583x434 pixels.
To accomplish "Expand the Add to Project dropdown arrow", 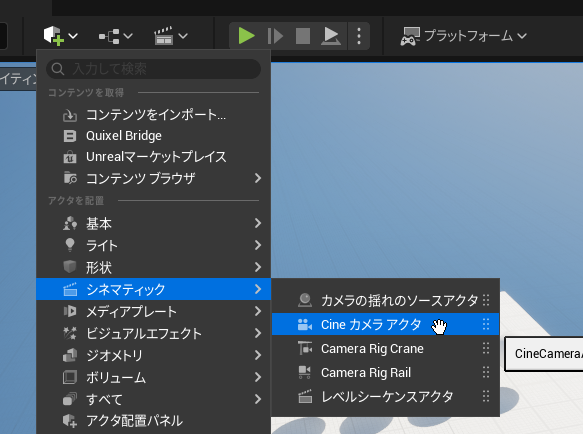I will [73, 36].
